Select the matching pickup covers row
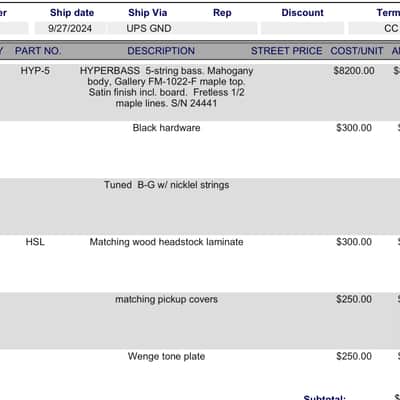 pos(200,321)
